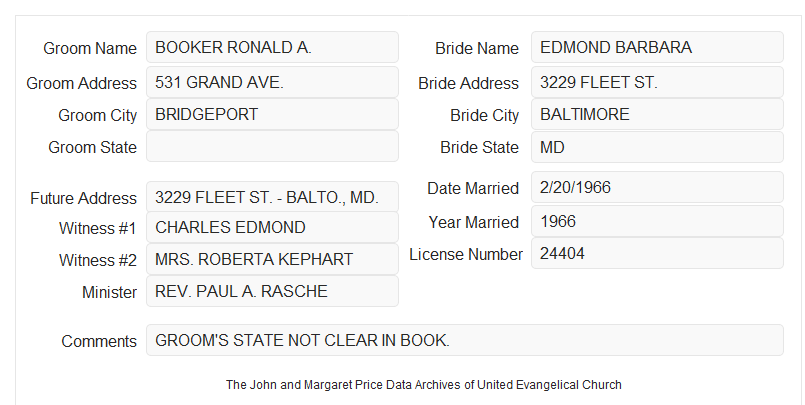Click the Groom Name label
Viewport: 805px width, 405px height.
click(90, 48)
